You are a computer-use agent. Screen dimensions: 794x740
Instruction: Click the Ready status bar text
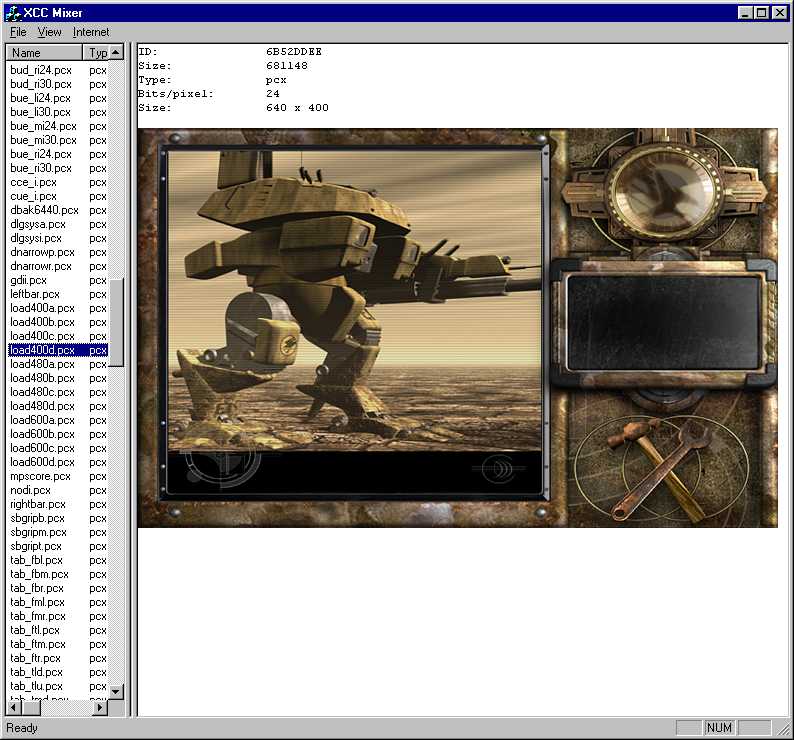(22, 728)
